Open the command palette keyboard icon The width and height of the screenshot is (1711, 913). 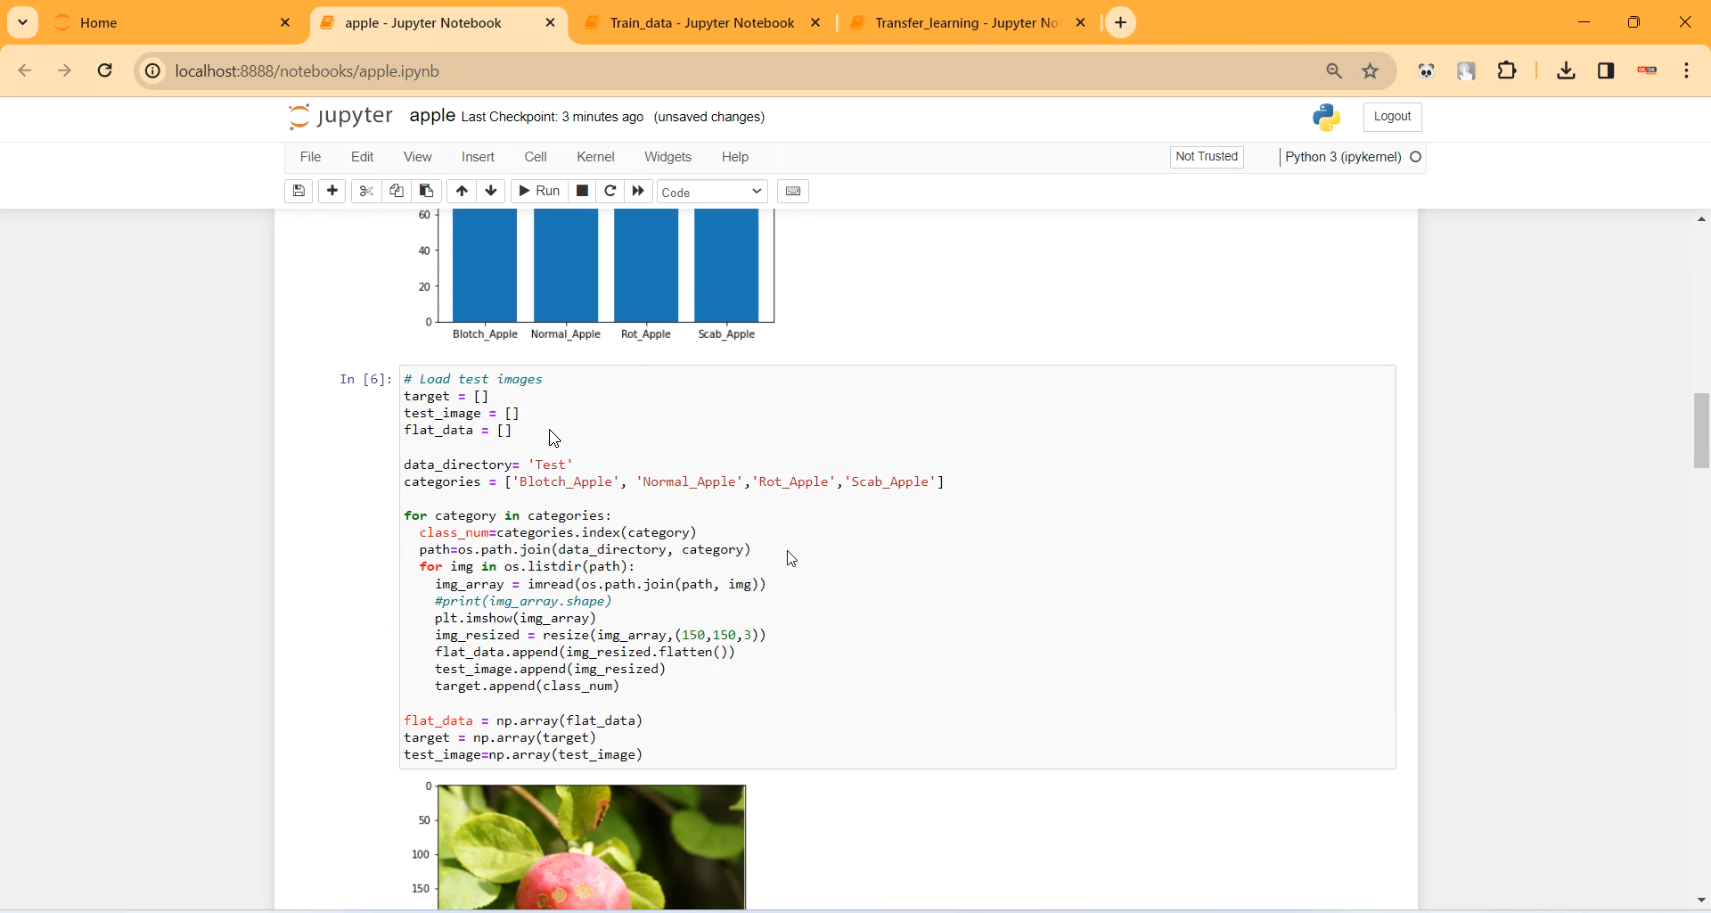pyautogui.click(x=793, y=191)
